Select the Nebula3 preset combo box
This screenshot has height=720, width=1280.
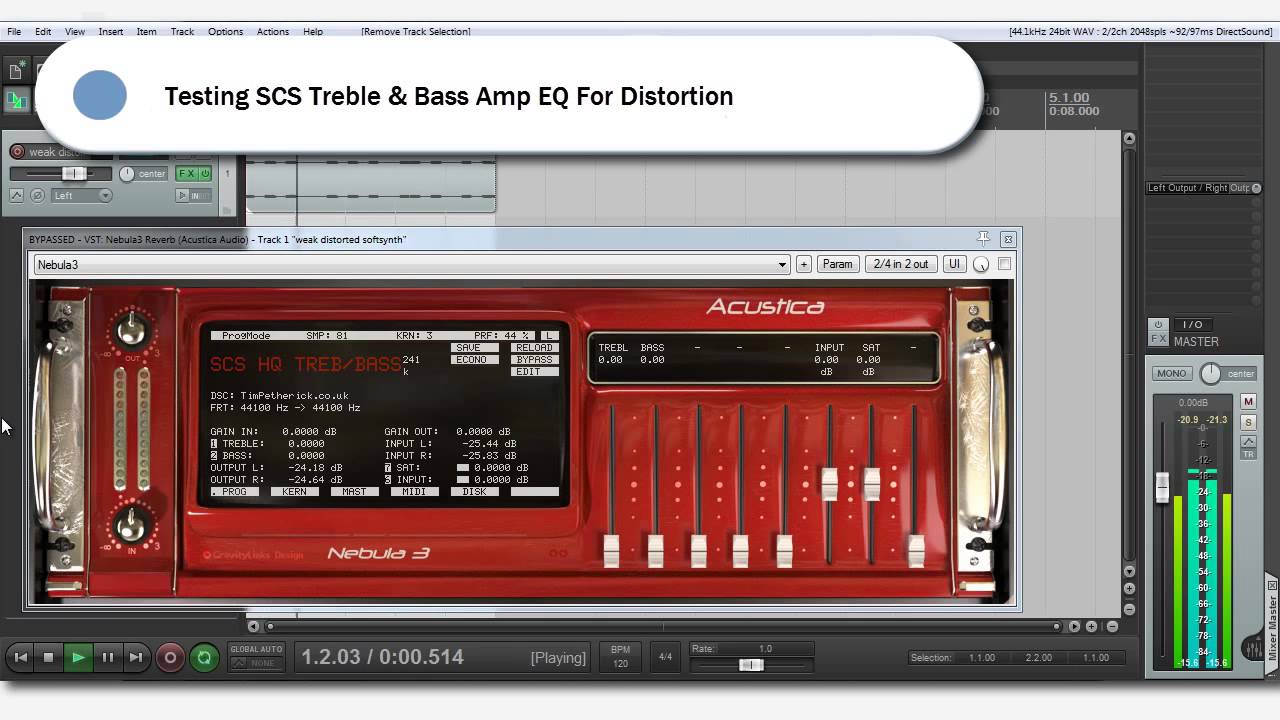tap(412, 265)
